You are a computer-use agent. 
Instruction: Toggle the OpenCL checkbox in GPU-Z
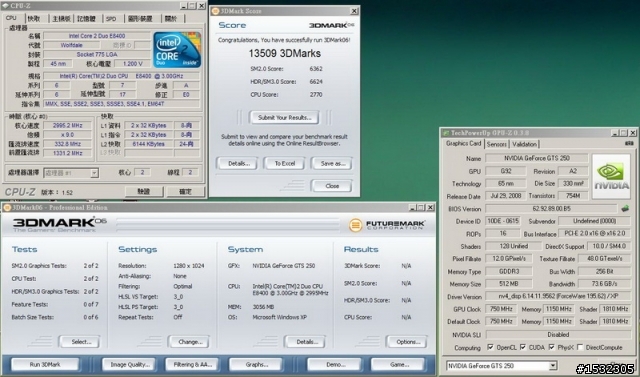[x=490, y=347]
